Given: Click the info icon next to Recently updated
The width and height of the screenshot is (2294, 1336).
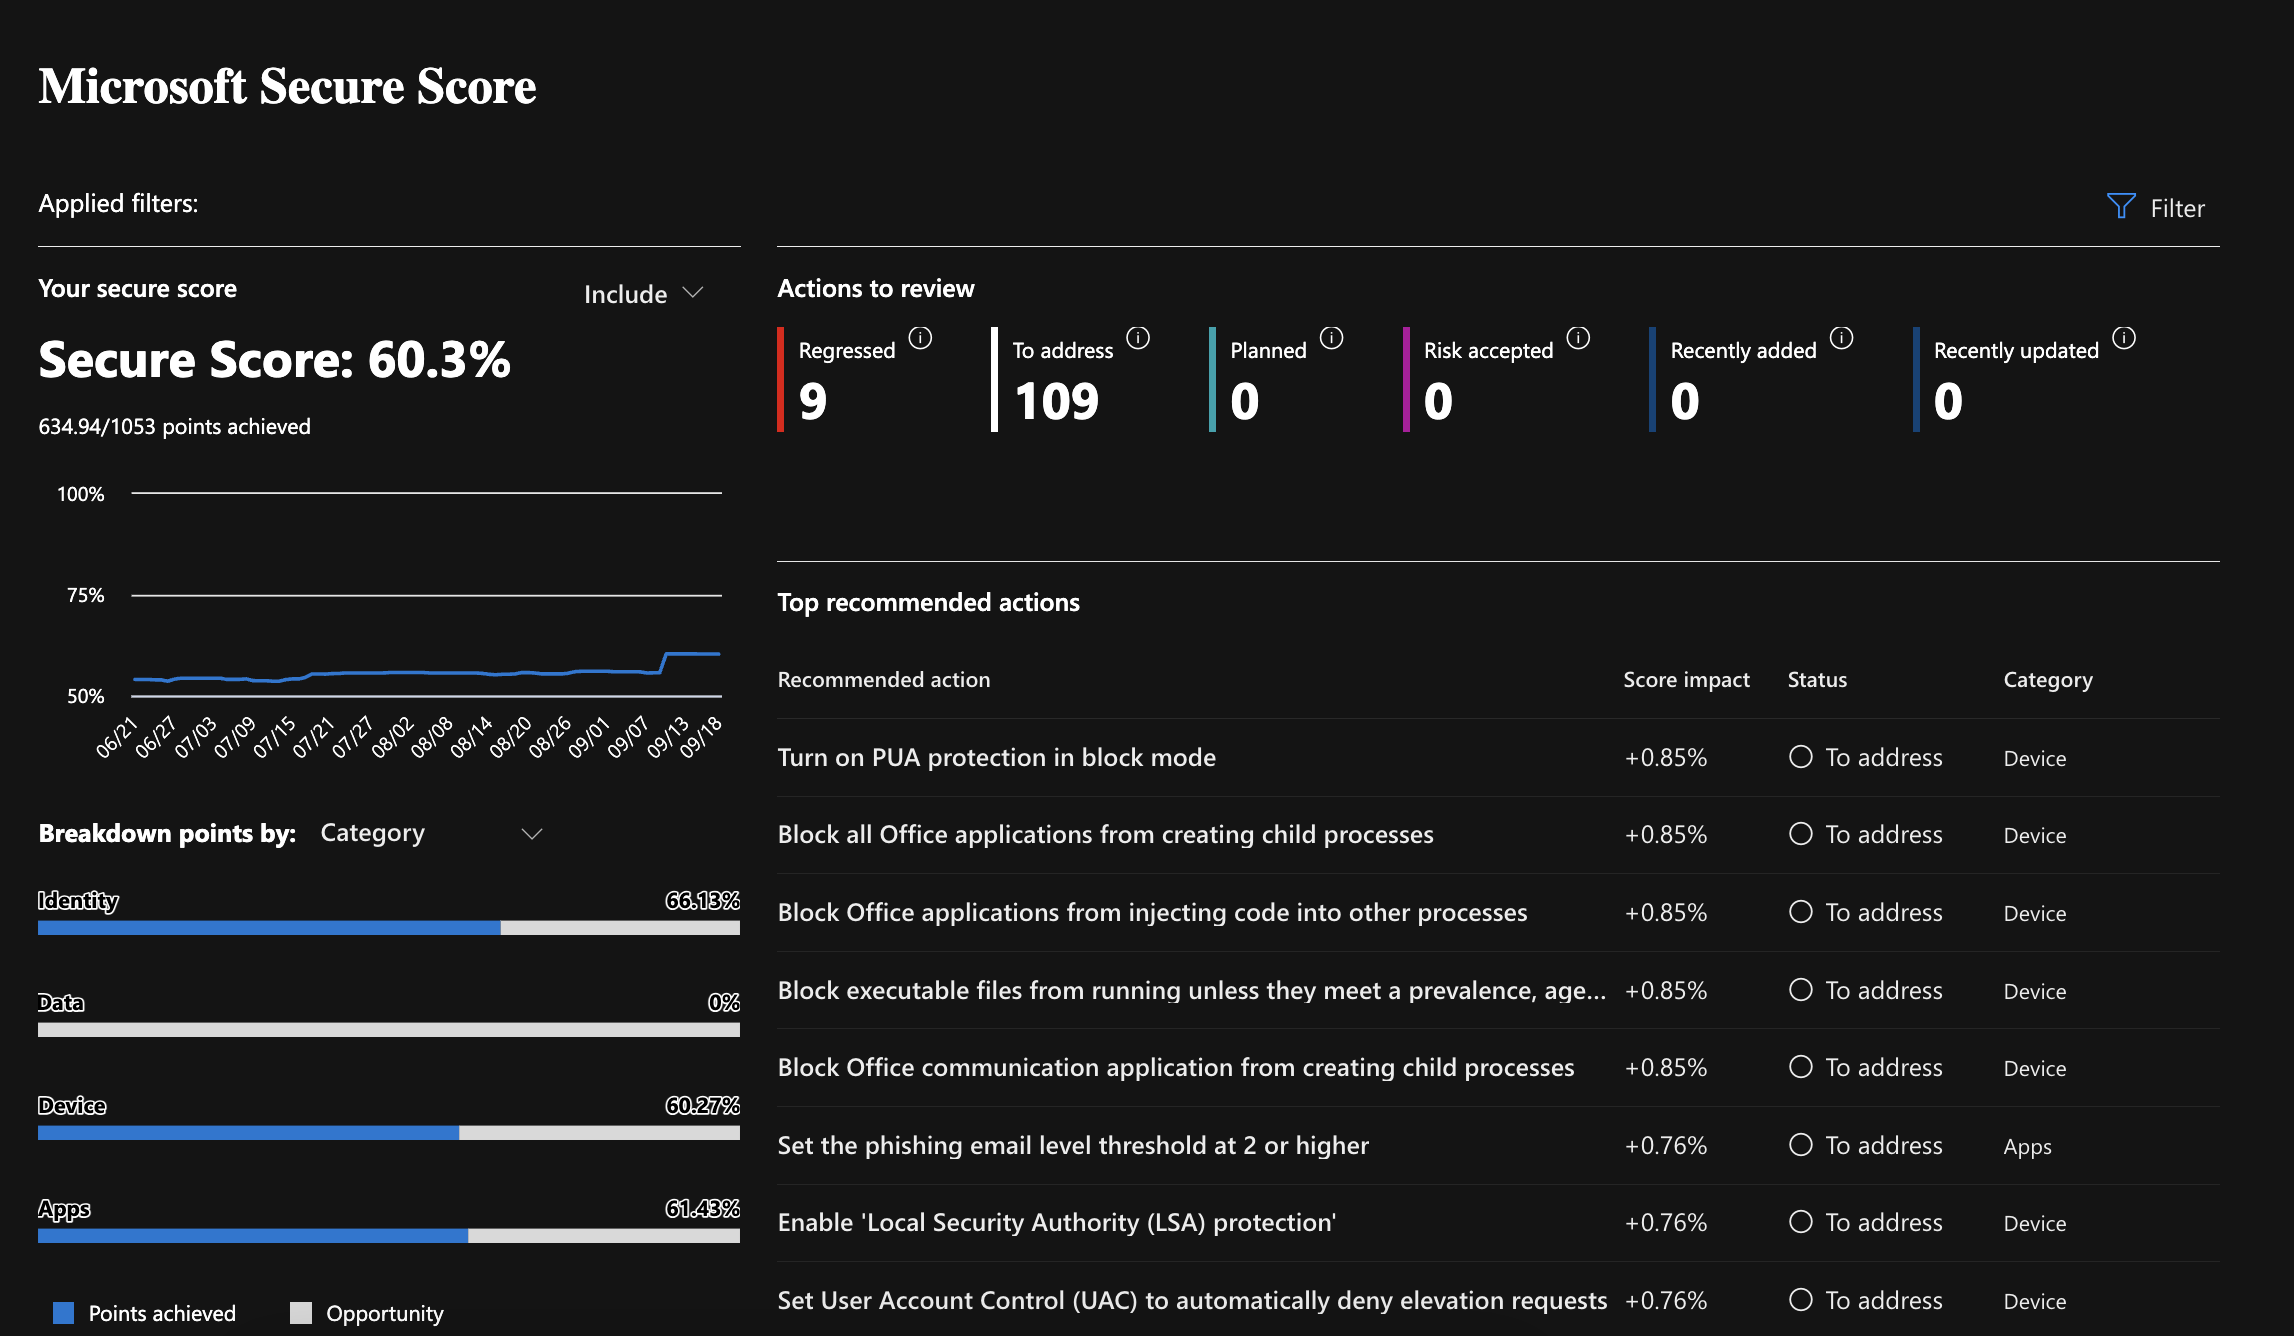Looking at the screenshot, I should pyautogui.click(x=2123, y=338).
